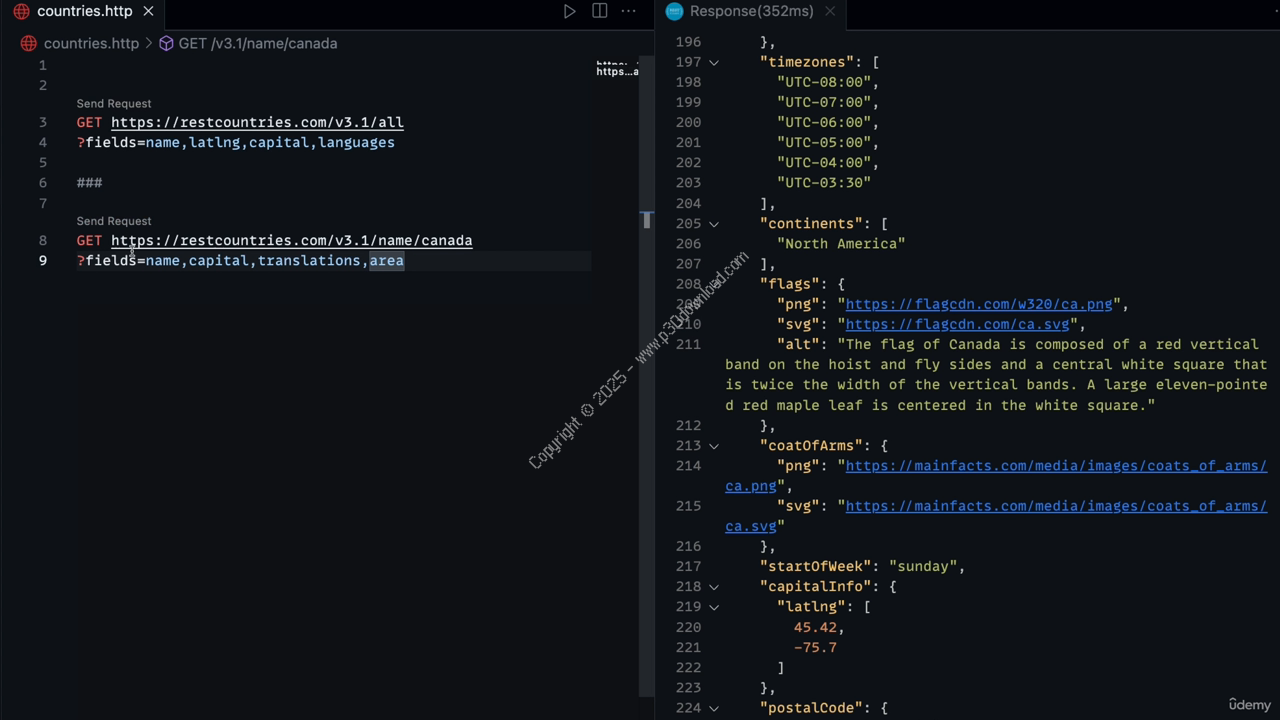Click the "sunday" startOfWeek value

[x=922, y=566]
